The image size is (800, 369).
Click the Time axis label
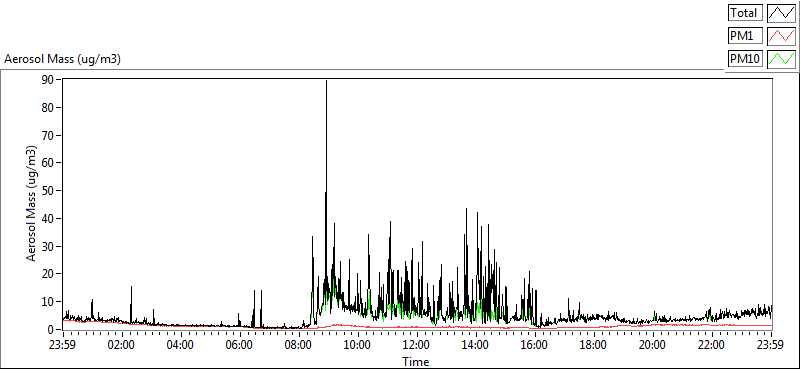coord(415,362)
